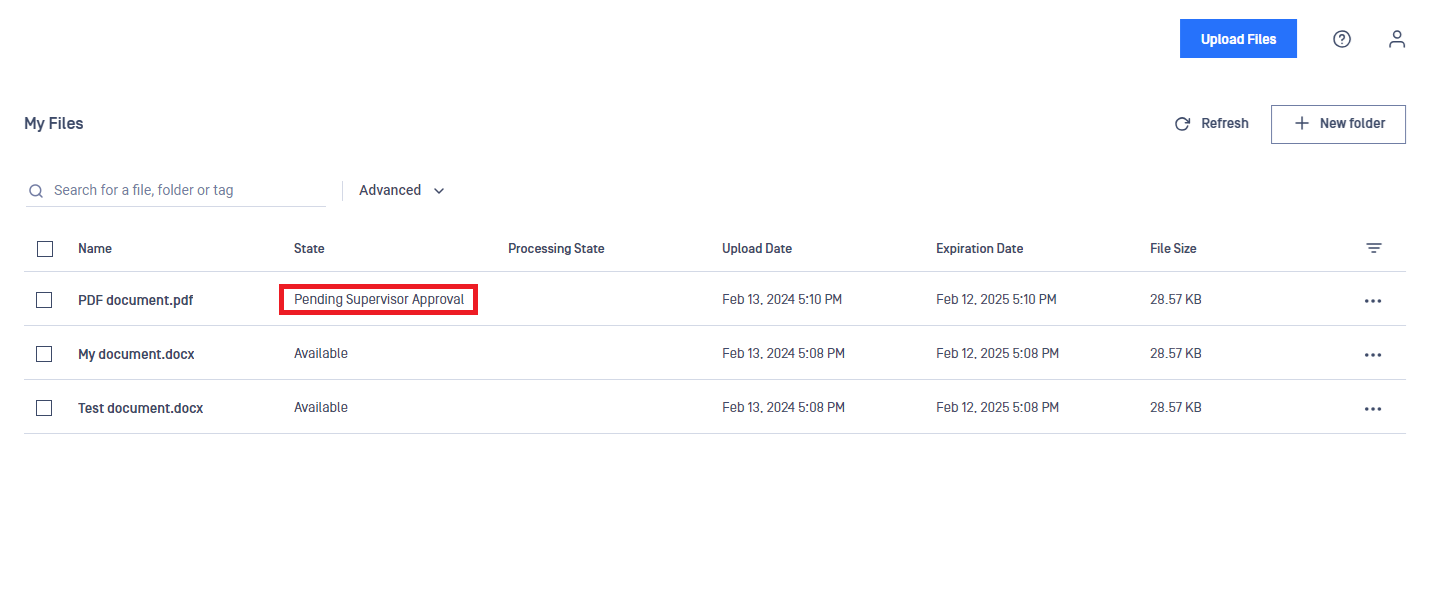This screenshot has height=611, width=1436.
Task: Click the Upload Files button
Action: pyautogui.click(x=1238, y=39)
